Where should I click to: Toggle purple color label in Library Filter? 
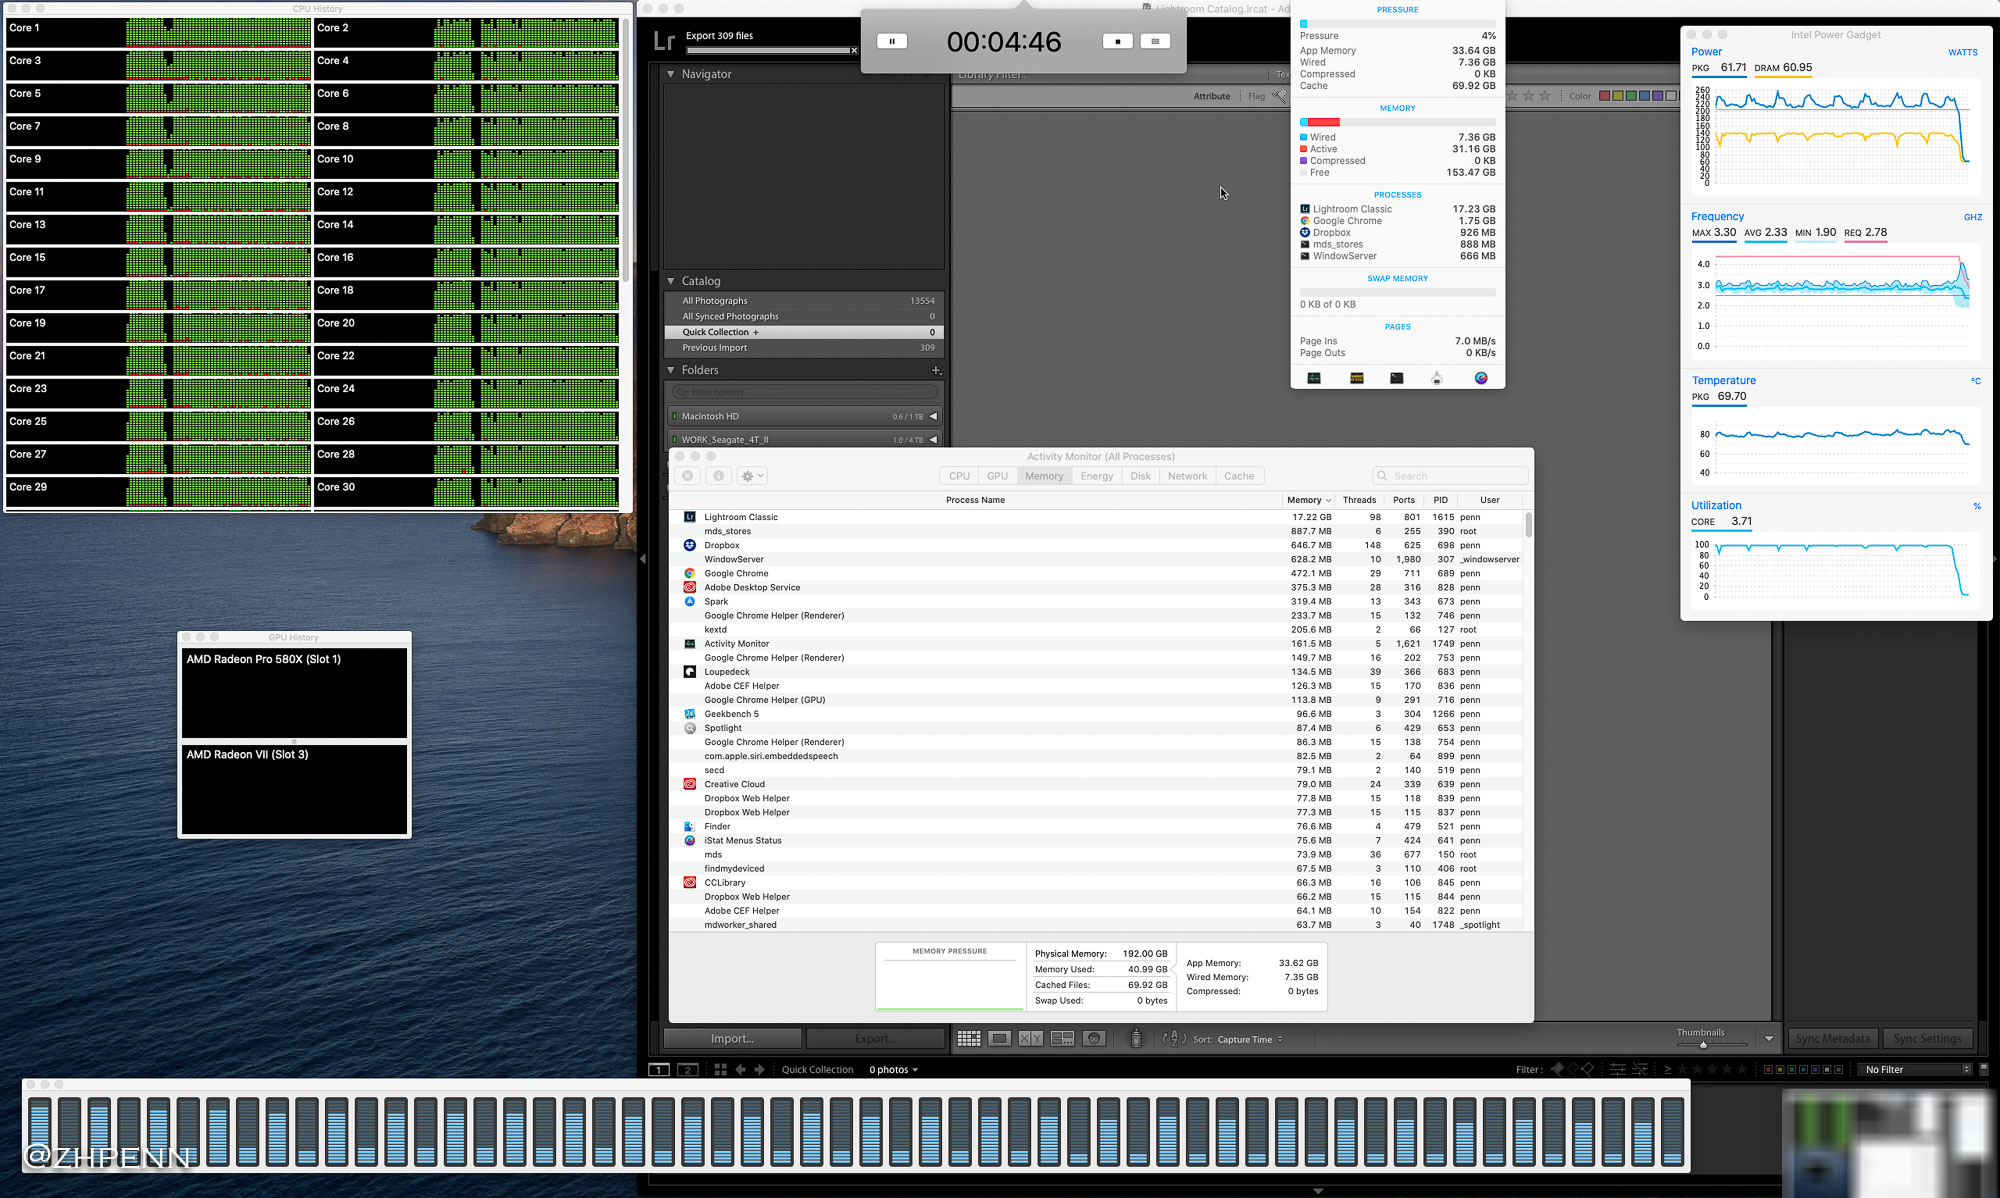coord(1657,96)
